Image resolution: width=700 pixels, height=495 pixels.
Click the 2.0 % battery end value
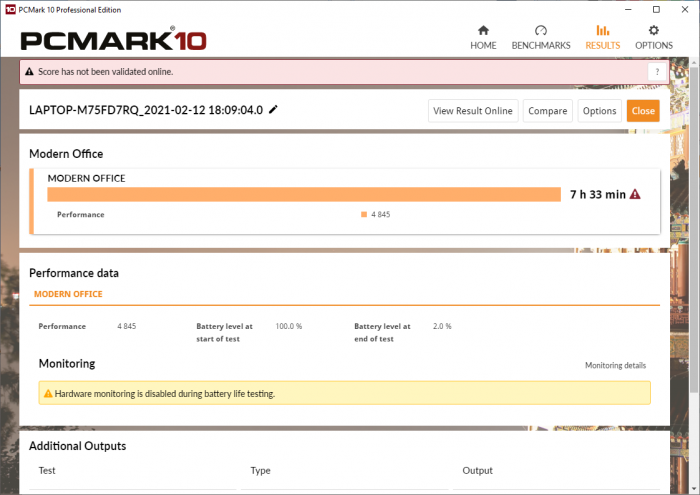pos(442,326)
